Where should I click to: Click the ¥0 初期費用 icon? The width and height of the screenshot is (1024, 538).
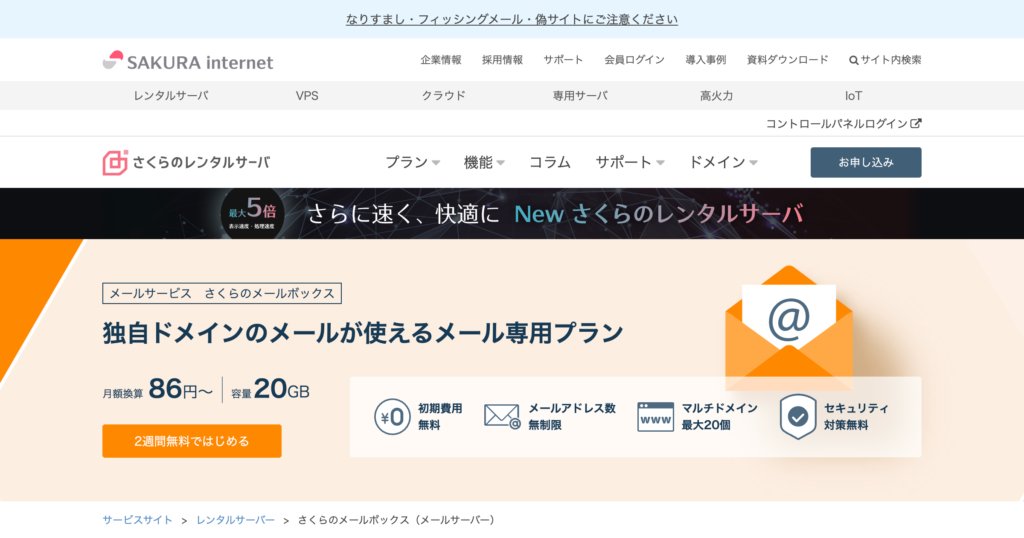point(392,417)
